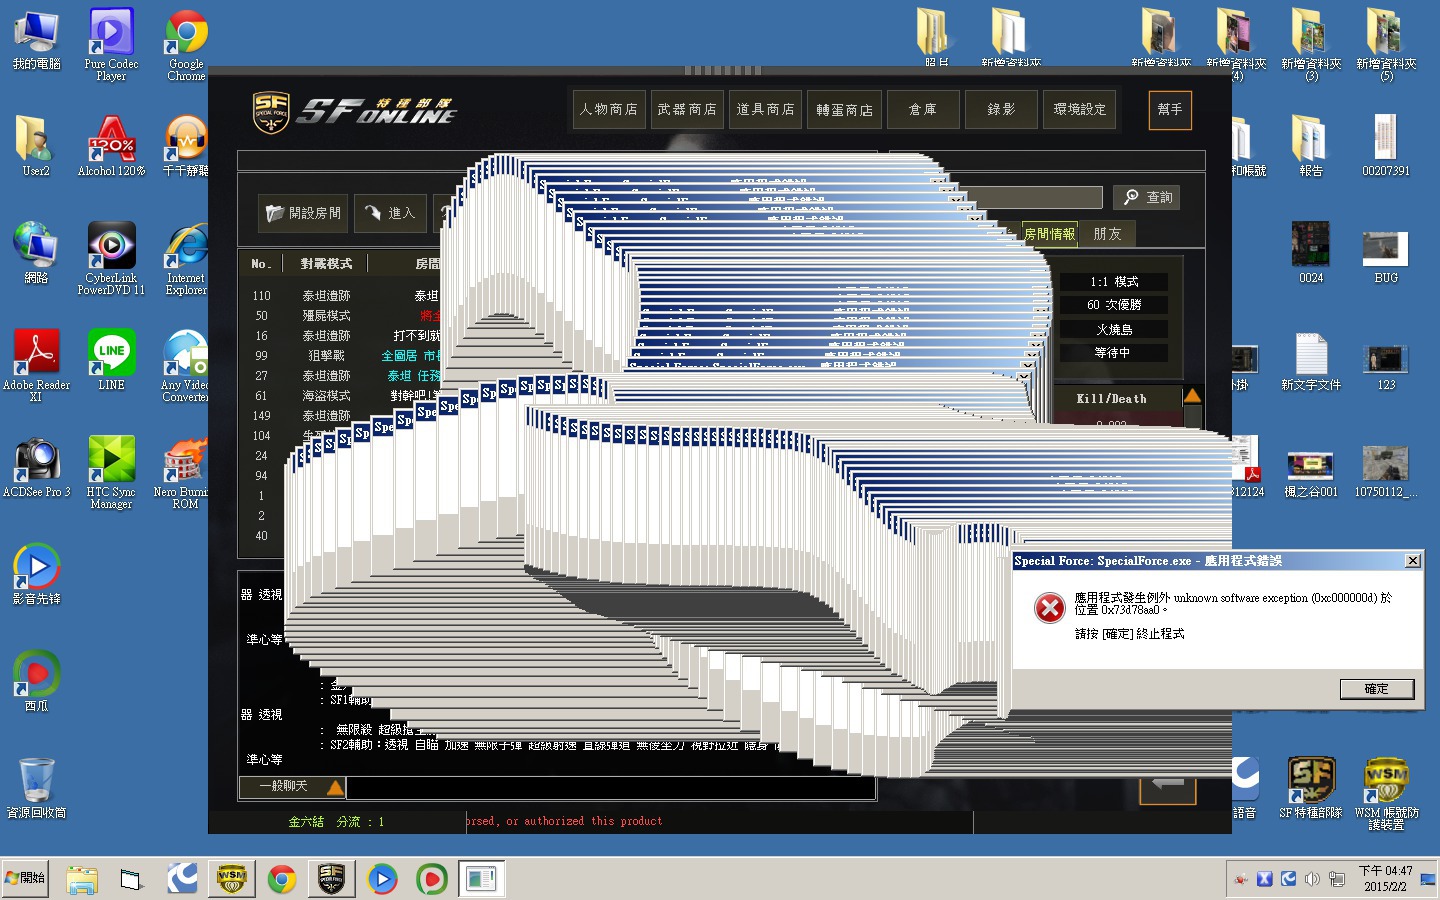Image resolution: width=1440 pixels, height=900 pixels.
Task: Click the 對戰模式 column header
Action: point(326,264)
